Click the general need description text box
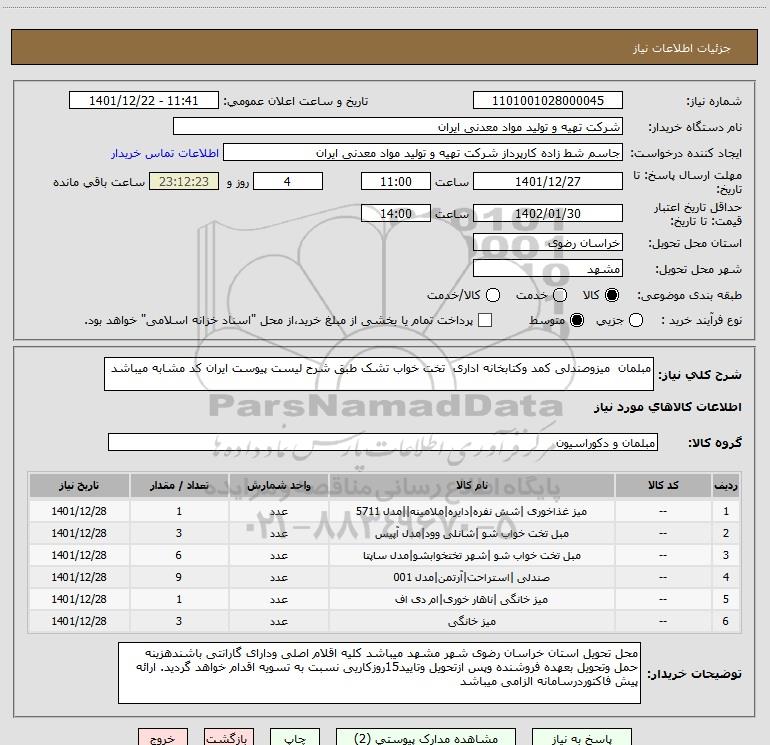Viewport: 770px width, 745px height. click(x=379, y=374)
